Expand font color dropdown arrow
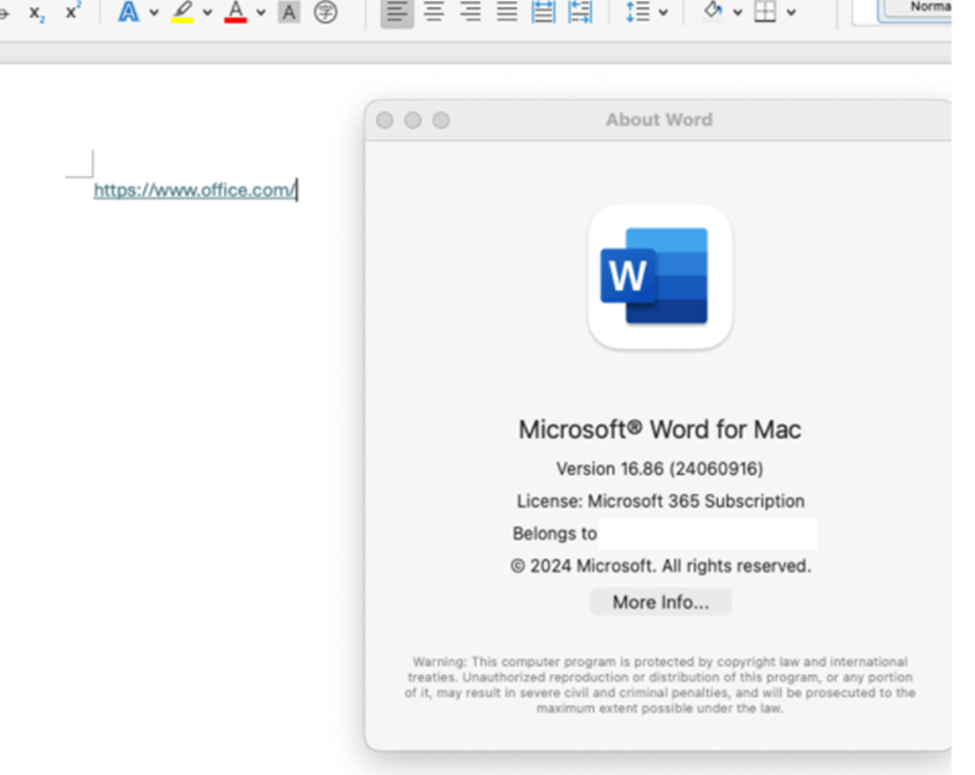 pyautogui.click(x=261, y=12)
